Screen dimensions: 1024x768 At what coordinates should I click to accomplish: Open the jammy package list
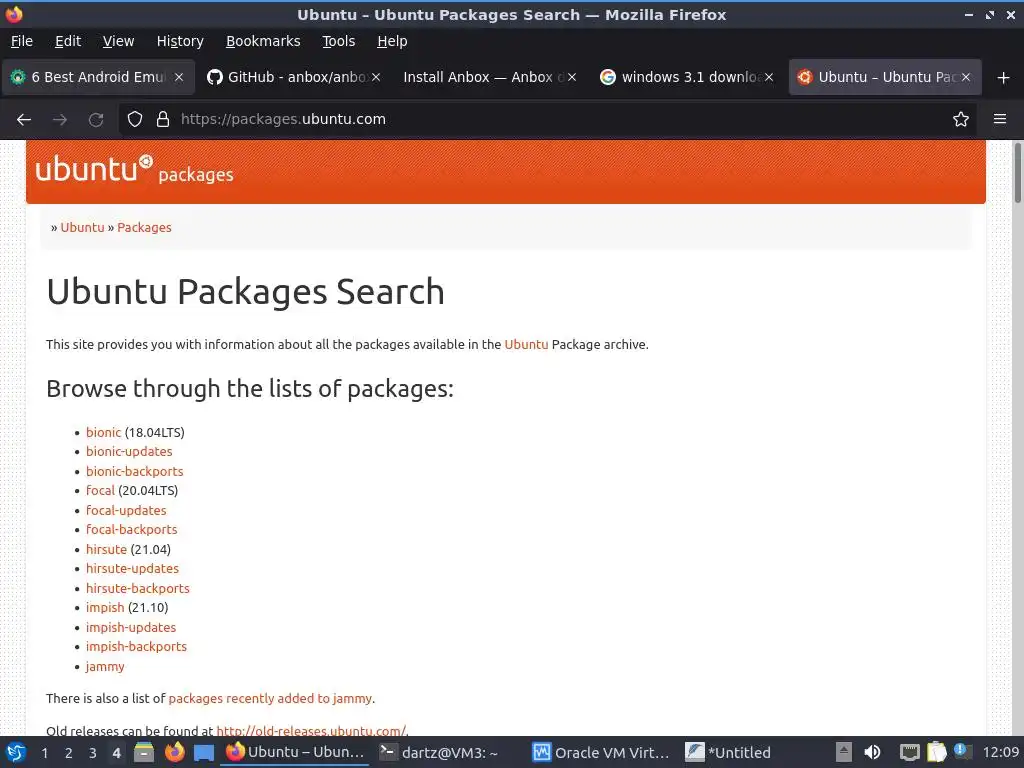pyautogui.click(x=104, y=667)
